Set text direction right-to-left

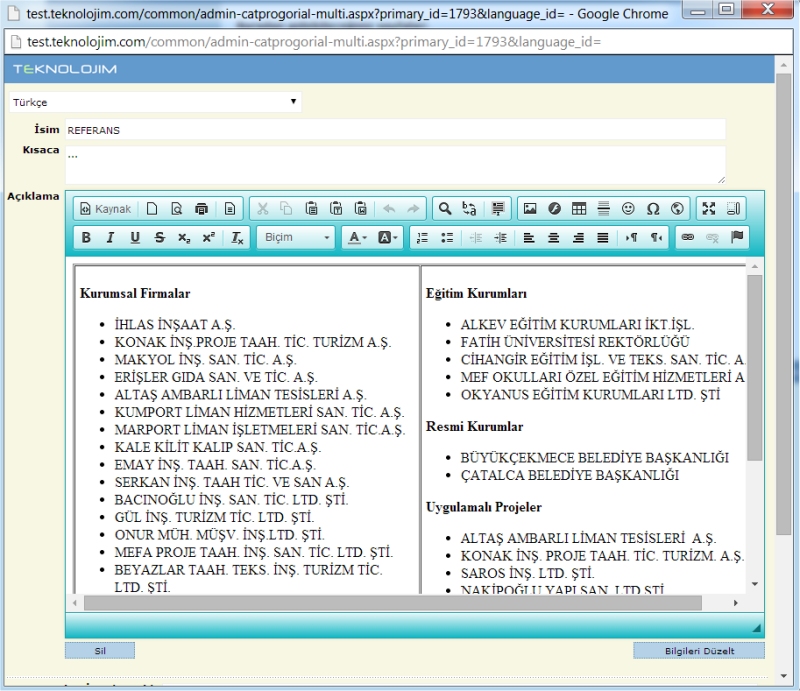(656, 238)
